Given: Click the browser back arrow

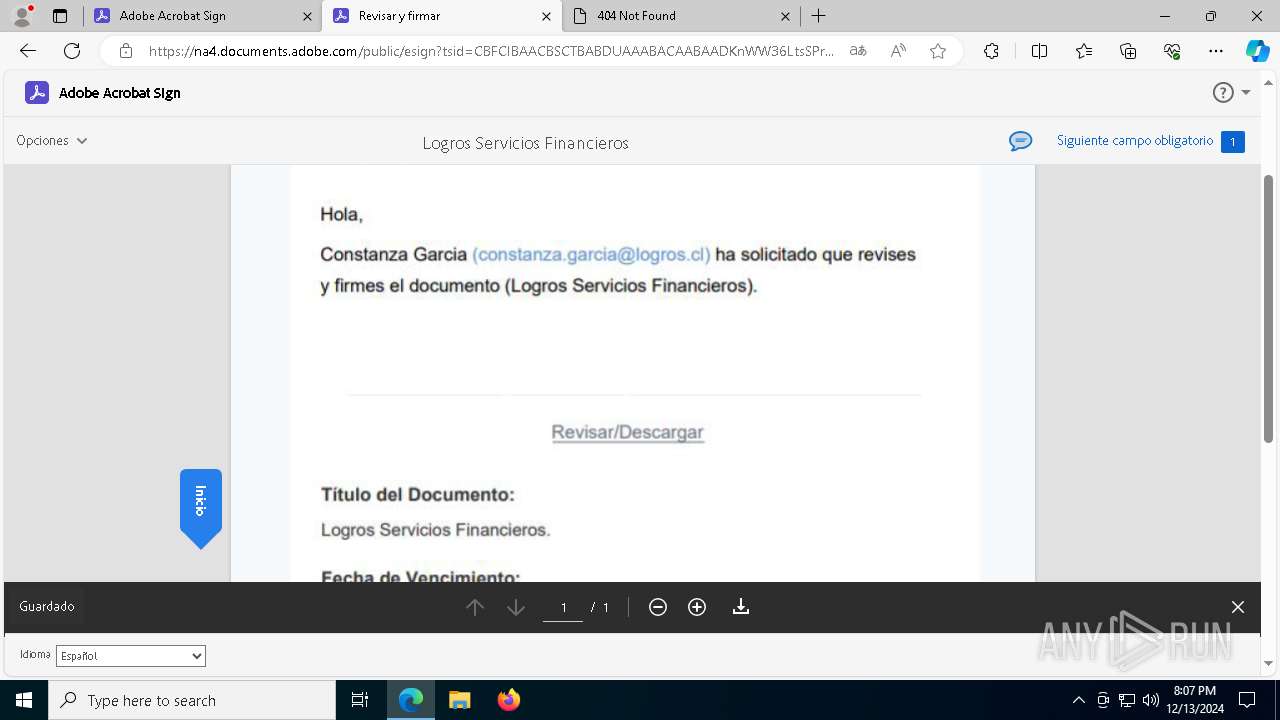Looking at the screenshot, I should [x=28, y=51].
